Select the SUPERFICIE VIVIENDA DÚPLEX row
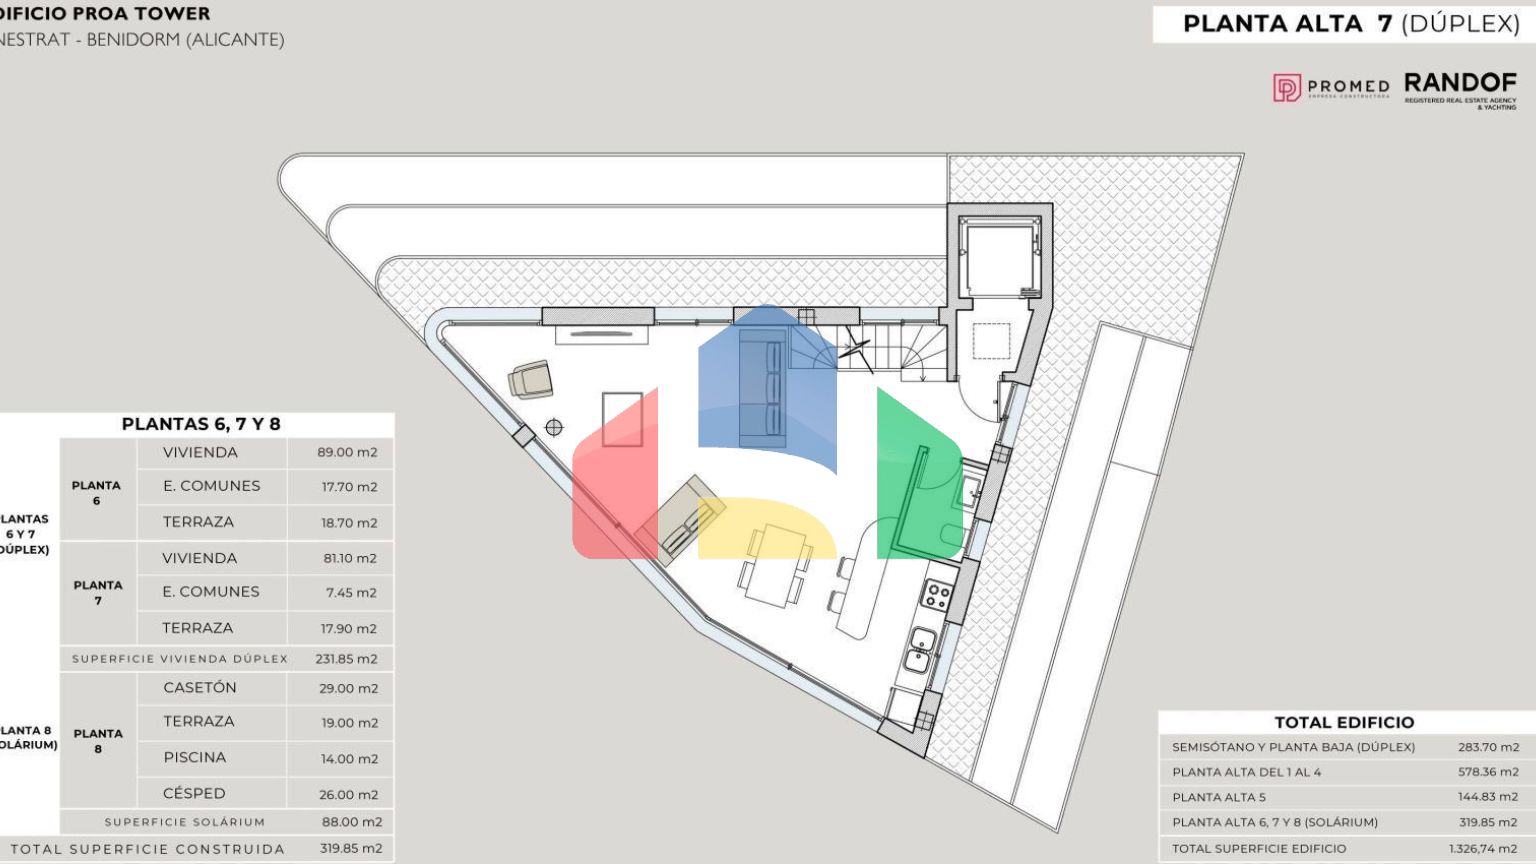The image size is (1536, 864). coord(227,659)
